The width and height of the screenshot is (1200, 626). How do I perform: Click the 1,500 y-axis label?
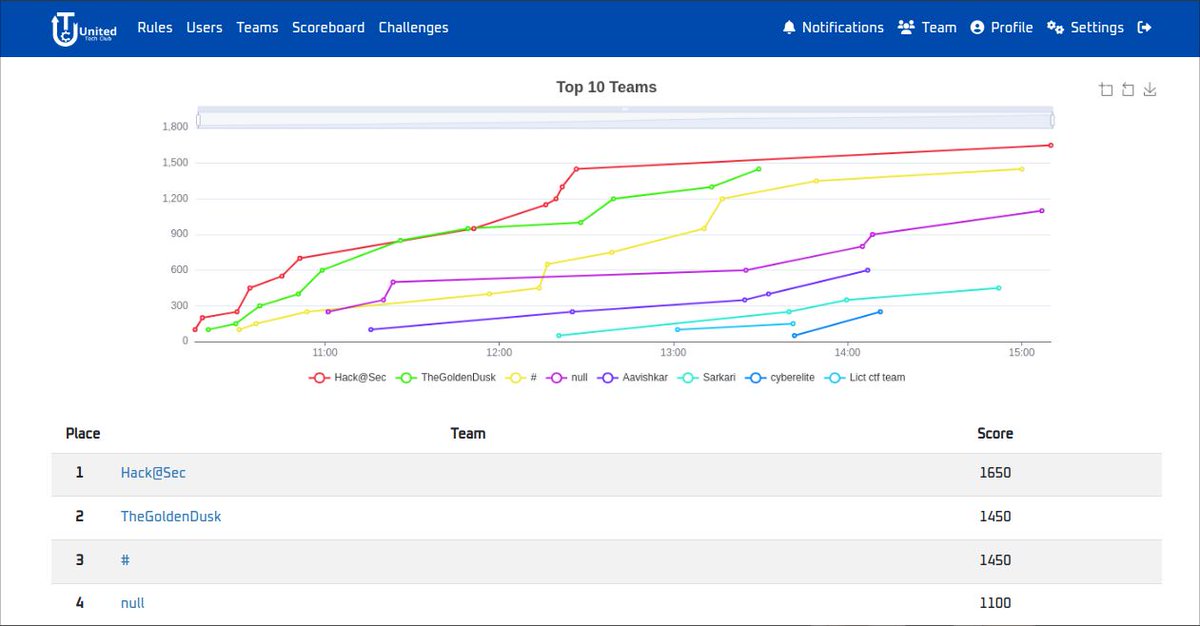174,163
